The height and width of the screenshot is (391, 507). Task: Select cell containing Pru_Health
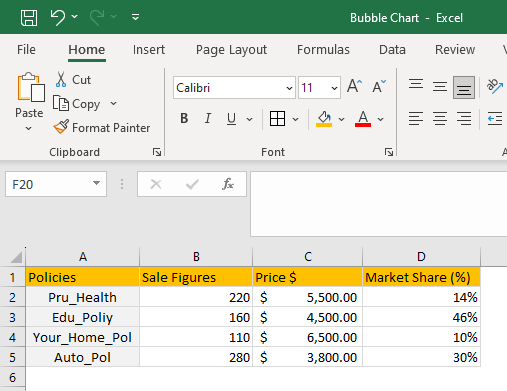pos(83,297)
